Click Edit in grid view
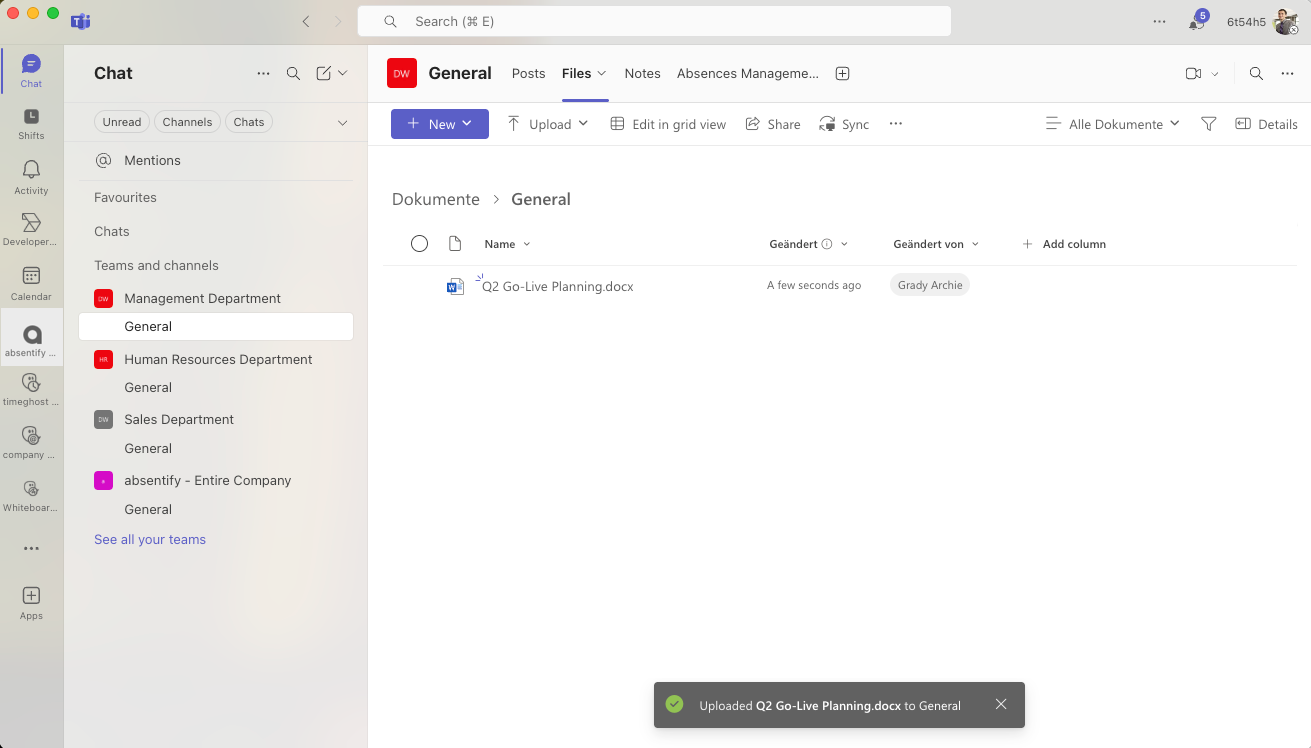The width and height of the screenshot is (1311, 748). click(x=668, y=124)
